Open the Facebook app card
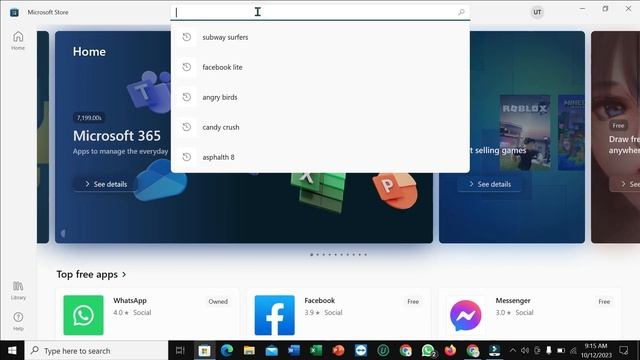The height and width of the screenshot is (360, 640). 338,314
